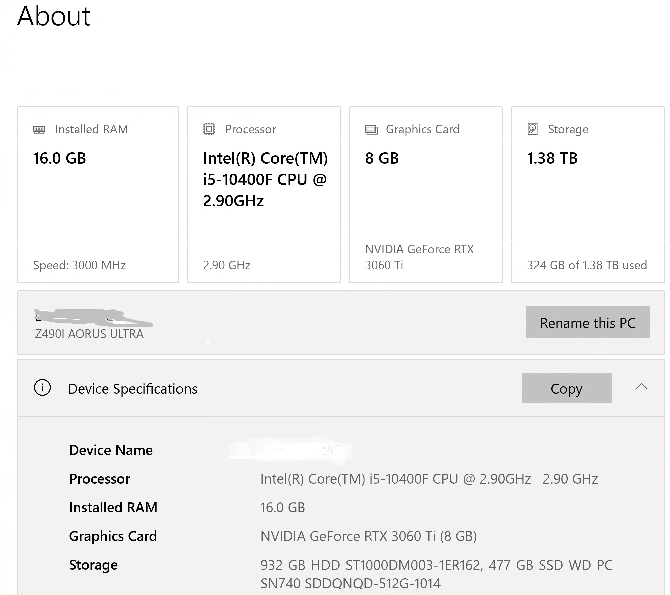Click the About page heading
Screen dimensions: 670x595
[x=54, y=17]
